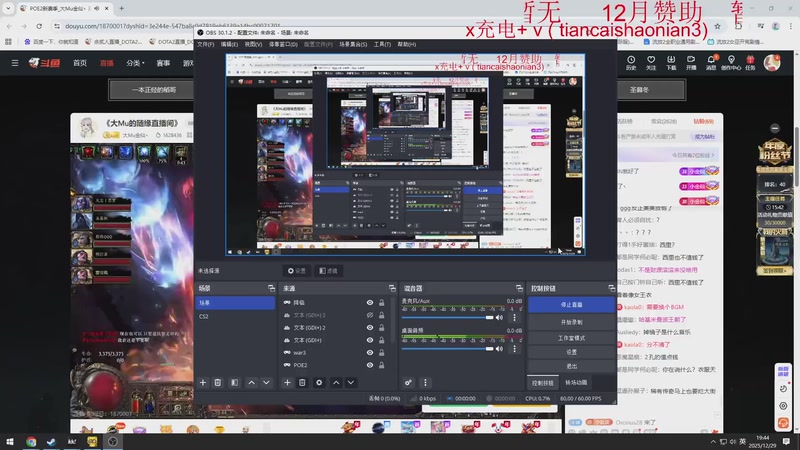Screen dimensions: 800x450
Task: Open mixer panel three-dot menu
Action: (425, 383)
